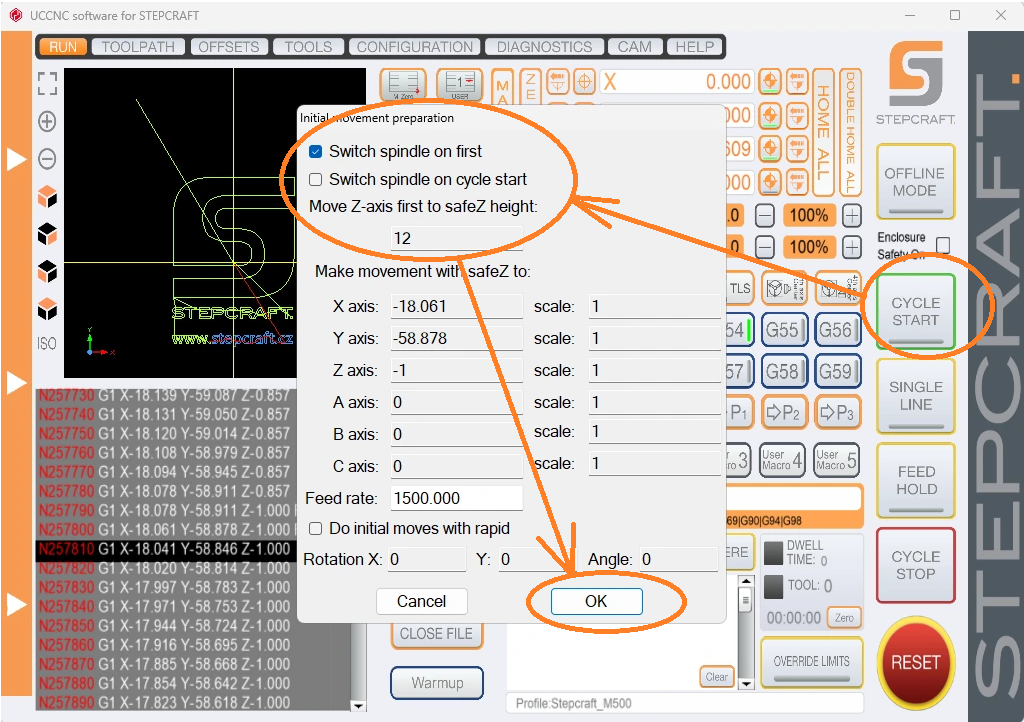Click the zero target icon in the 609 row
The width and height of the screenshot is (1024, 722).
(770, 148)
